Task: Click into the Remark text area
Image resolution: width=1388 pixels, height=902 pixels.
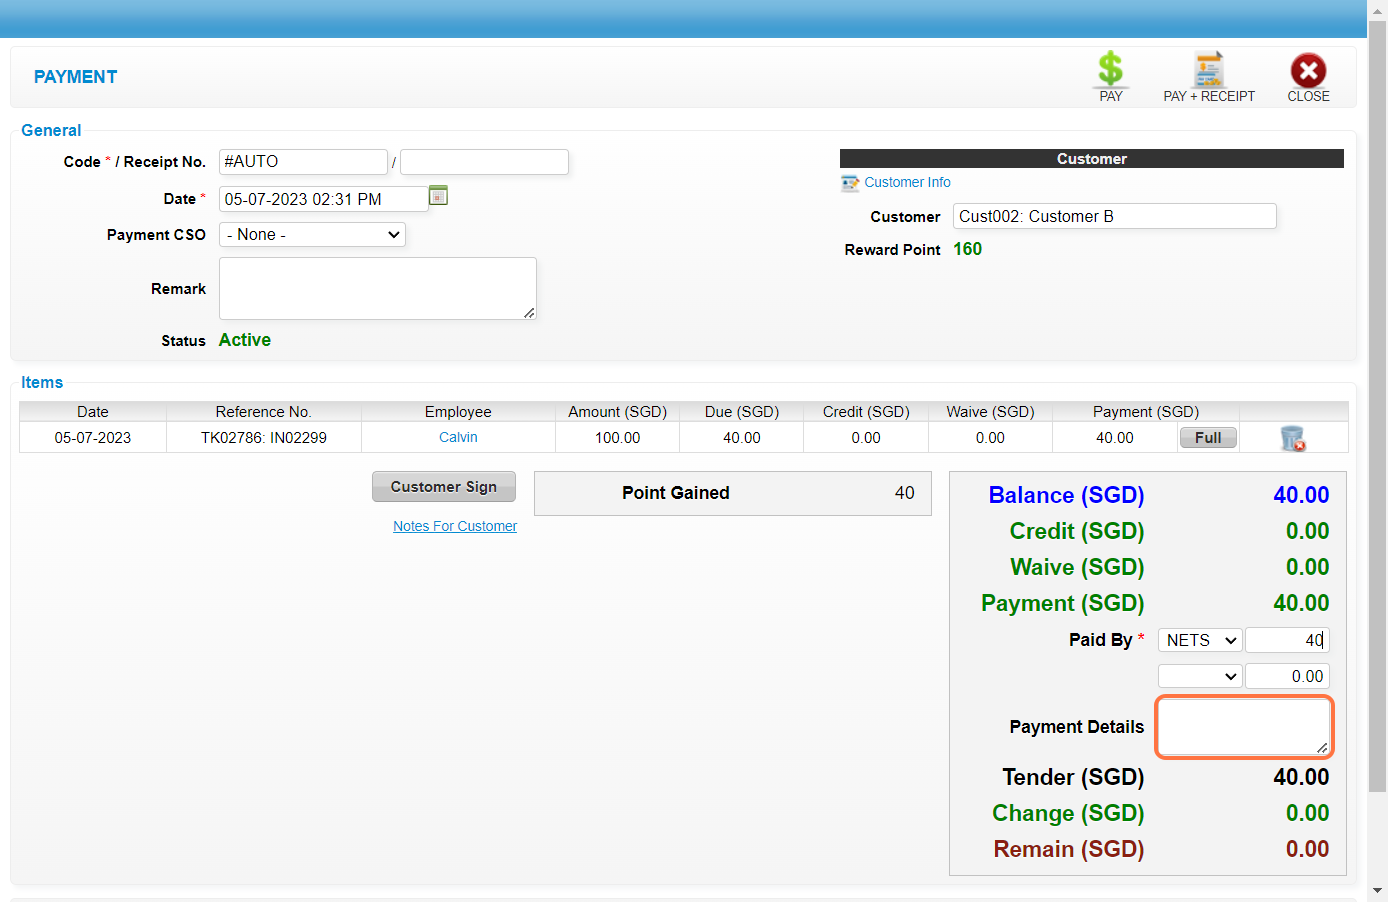Action: point(378,288)
